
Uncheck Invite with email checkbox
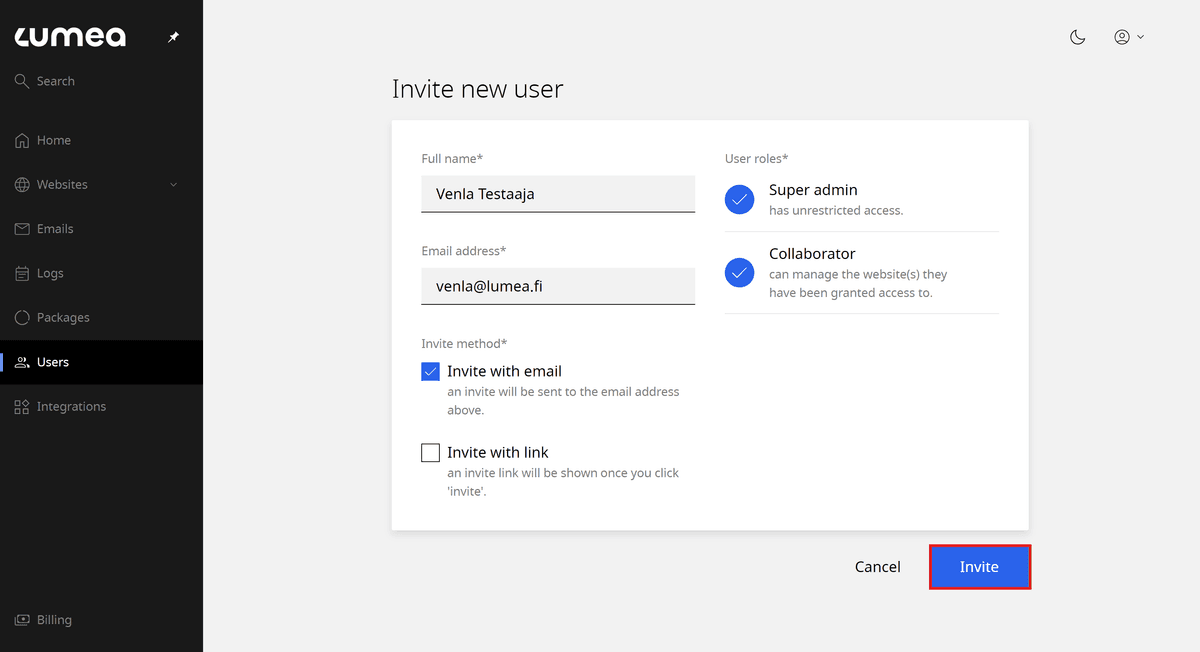[430, 371]
